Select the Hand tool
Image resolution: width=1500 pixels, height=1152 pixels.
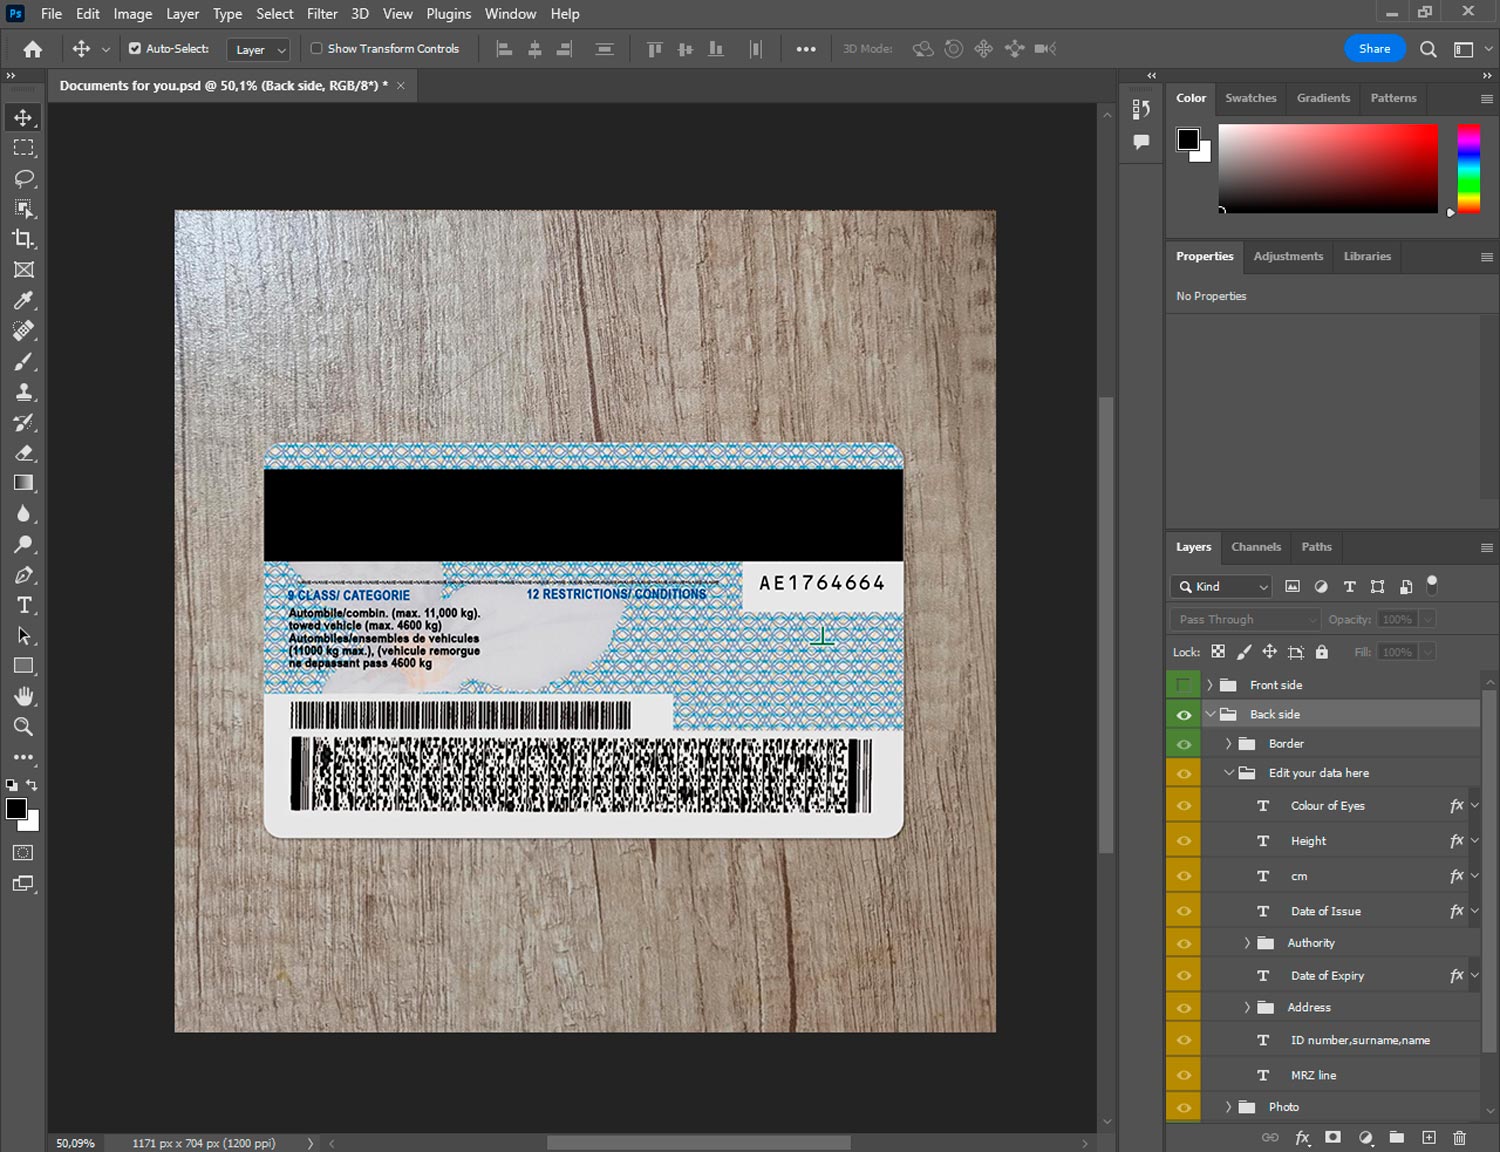(23, 696)
